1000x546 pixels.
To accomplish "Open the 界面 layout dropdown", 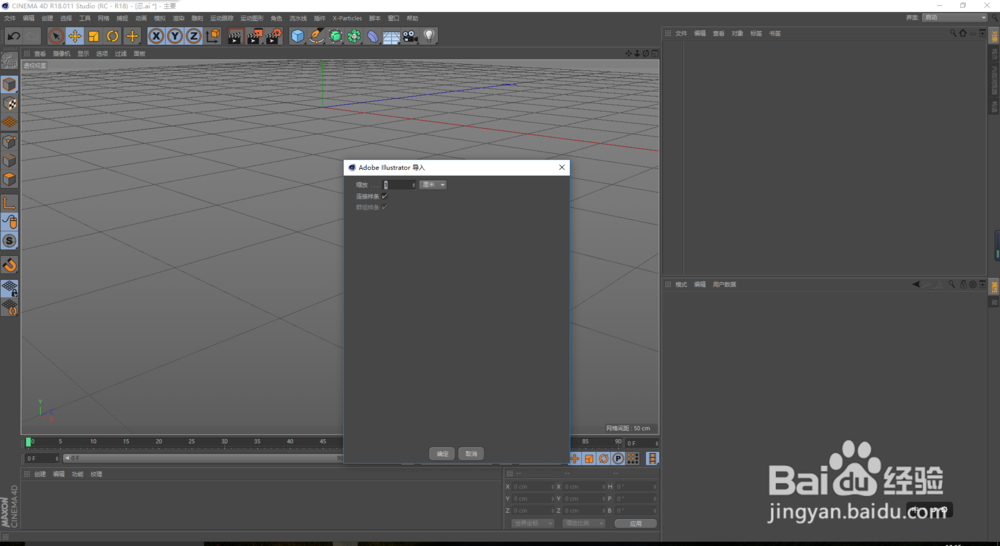I will [955, 18].
